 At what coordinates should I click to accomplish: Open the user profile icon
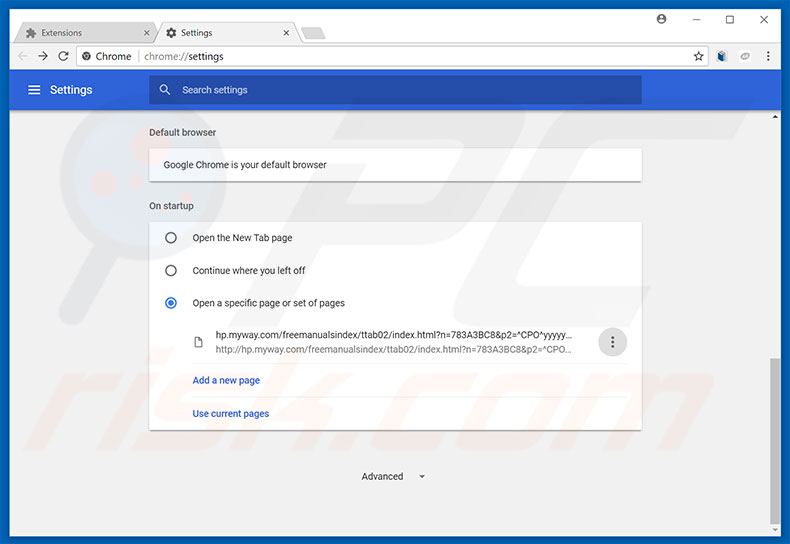[662, 19]
